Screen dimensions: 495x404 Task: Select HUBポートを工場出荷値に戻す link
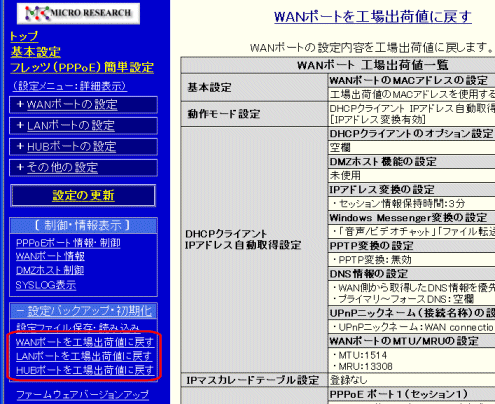[x=85, y=370]
